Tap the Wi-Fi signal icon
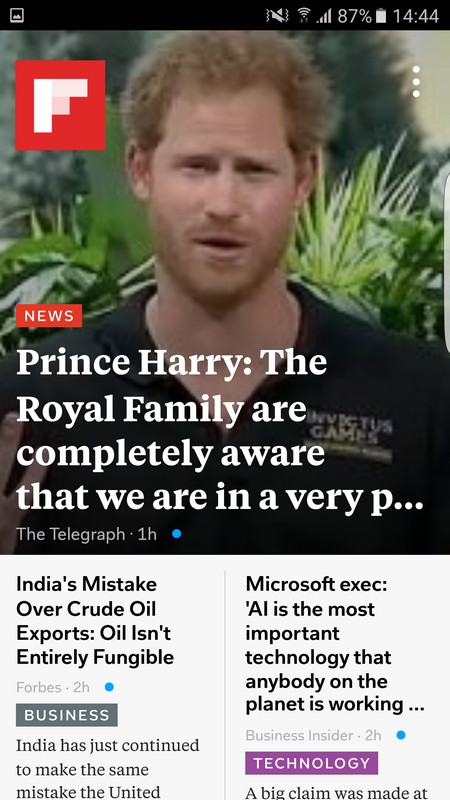450x800 pixels. [305, 16]
